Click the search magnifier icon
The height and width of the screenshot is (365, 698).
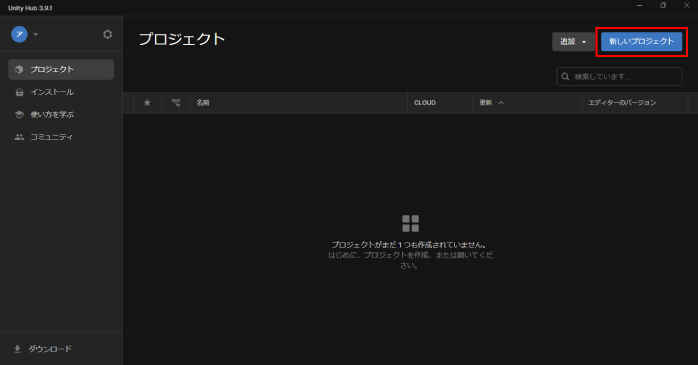click(565, 77)
